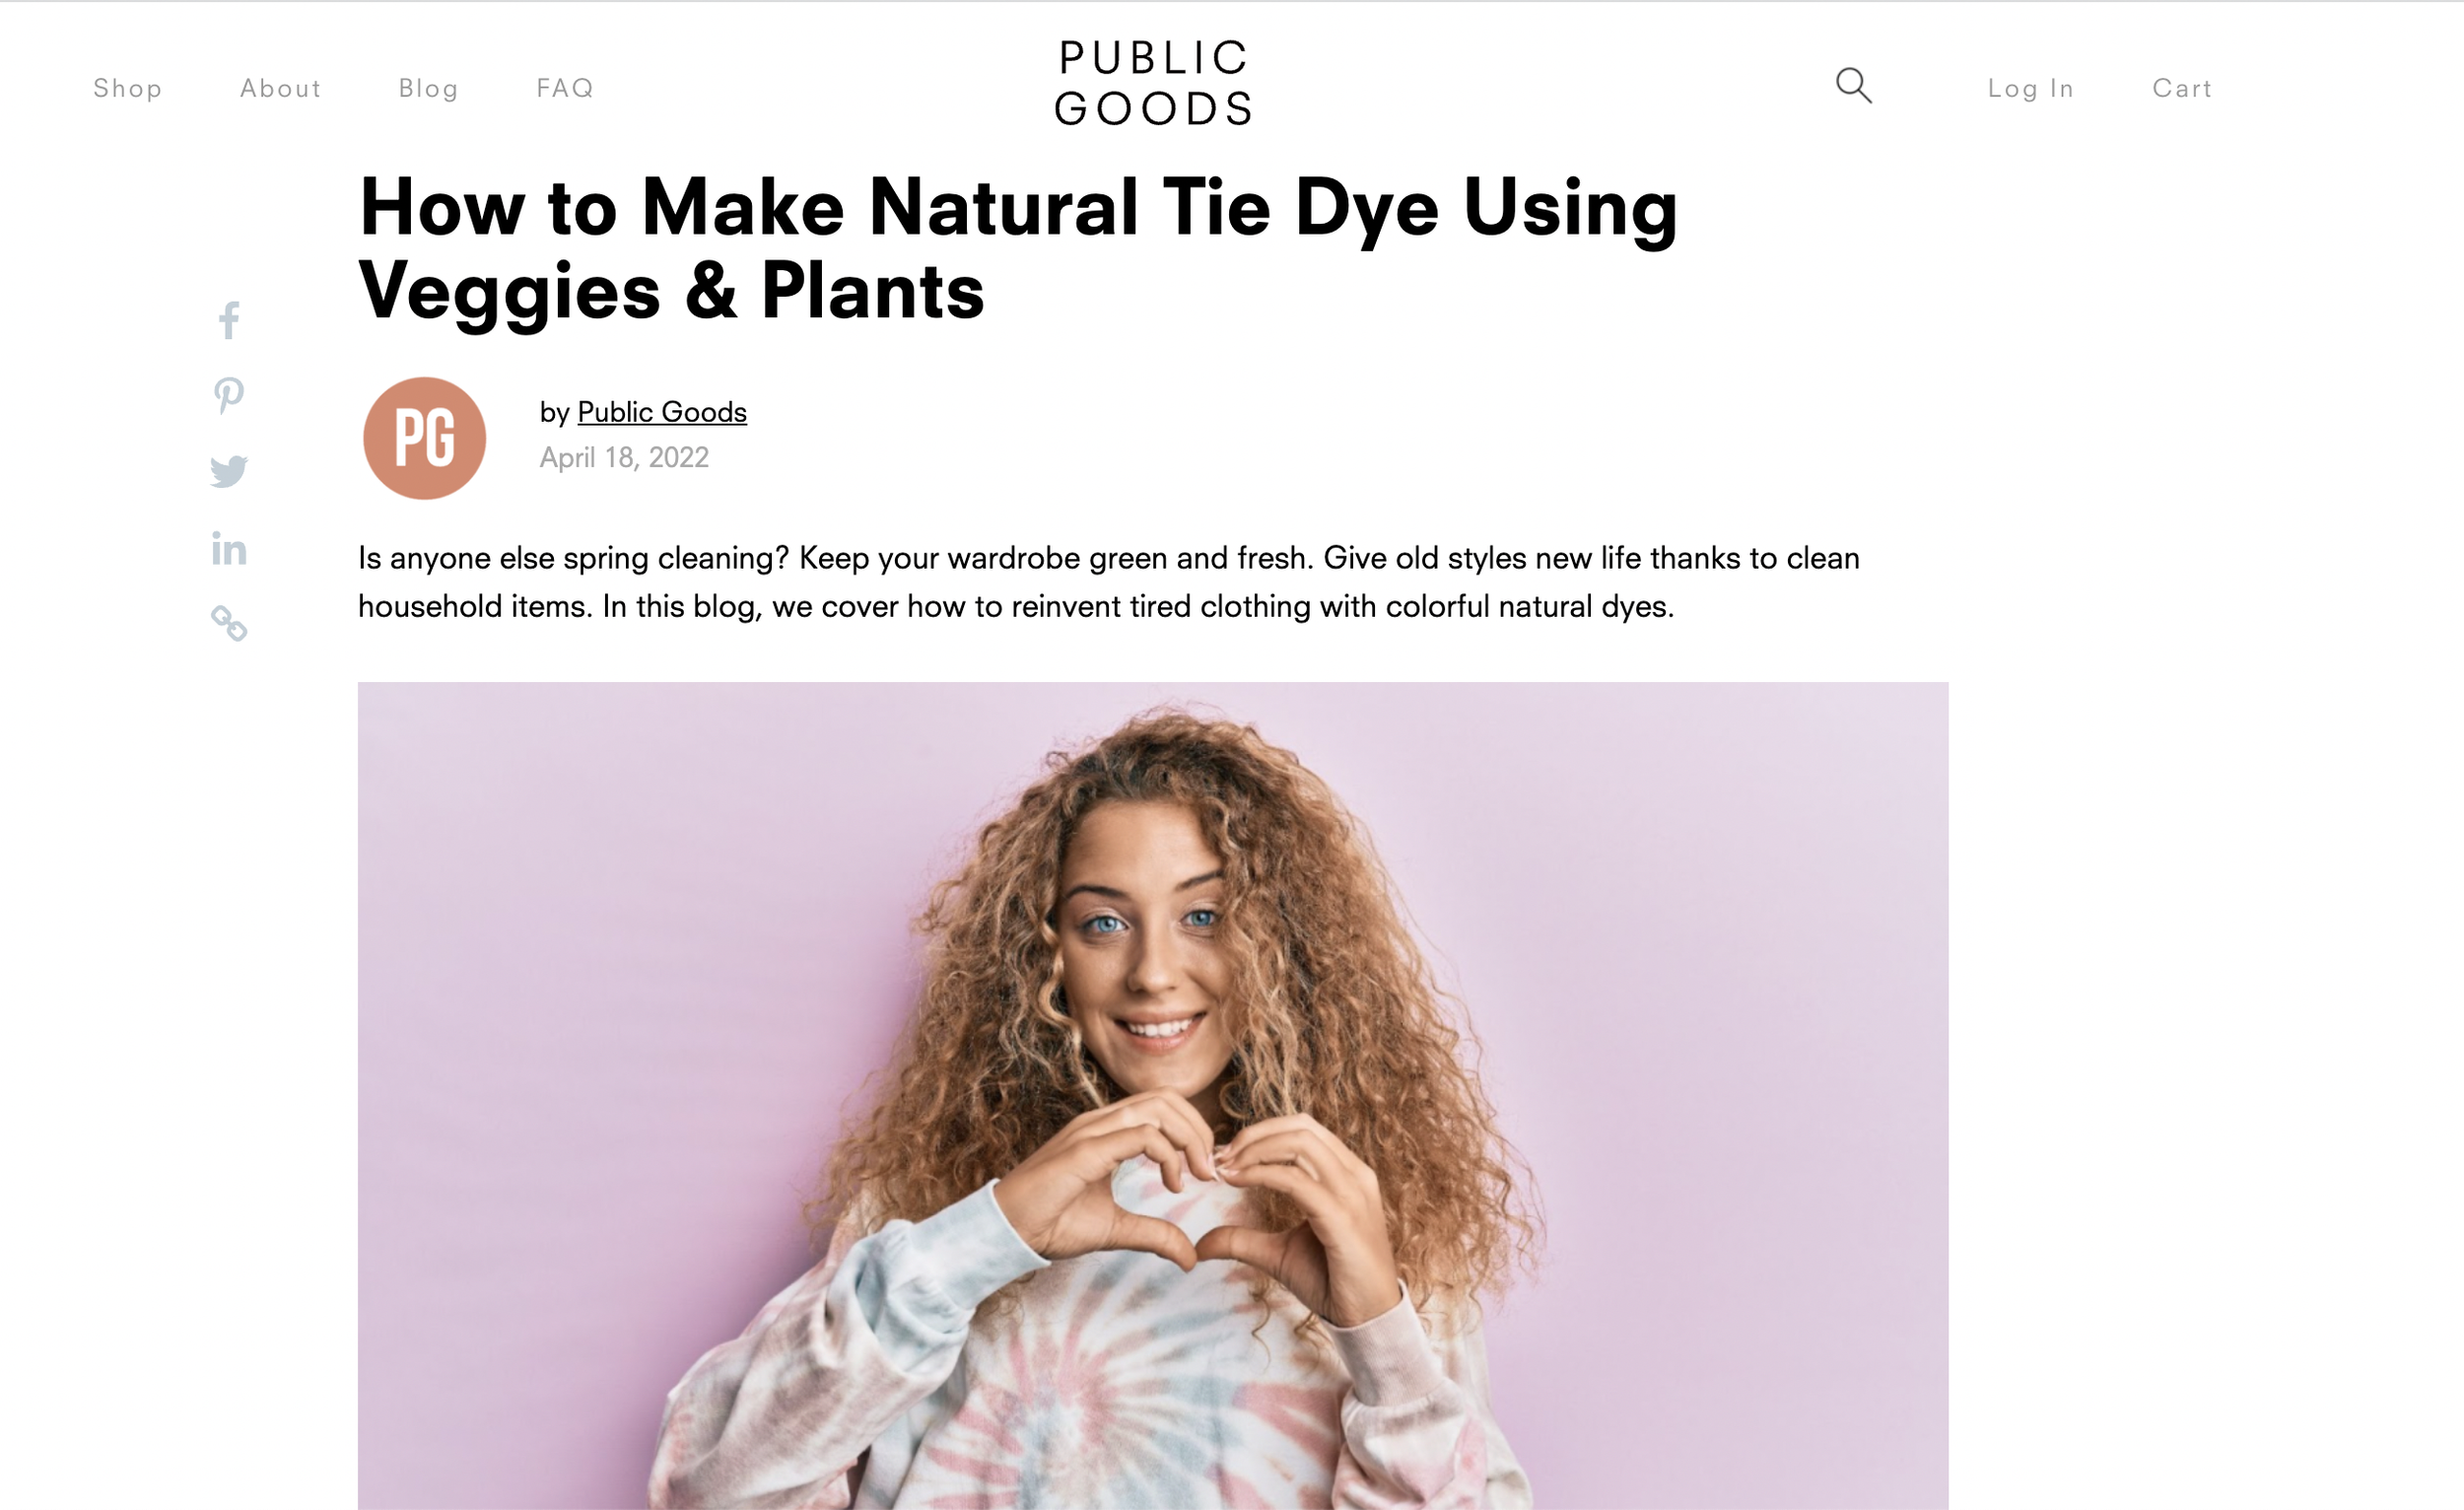Open the Cart

2182,88
